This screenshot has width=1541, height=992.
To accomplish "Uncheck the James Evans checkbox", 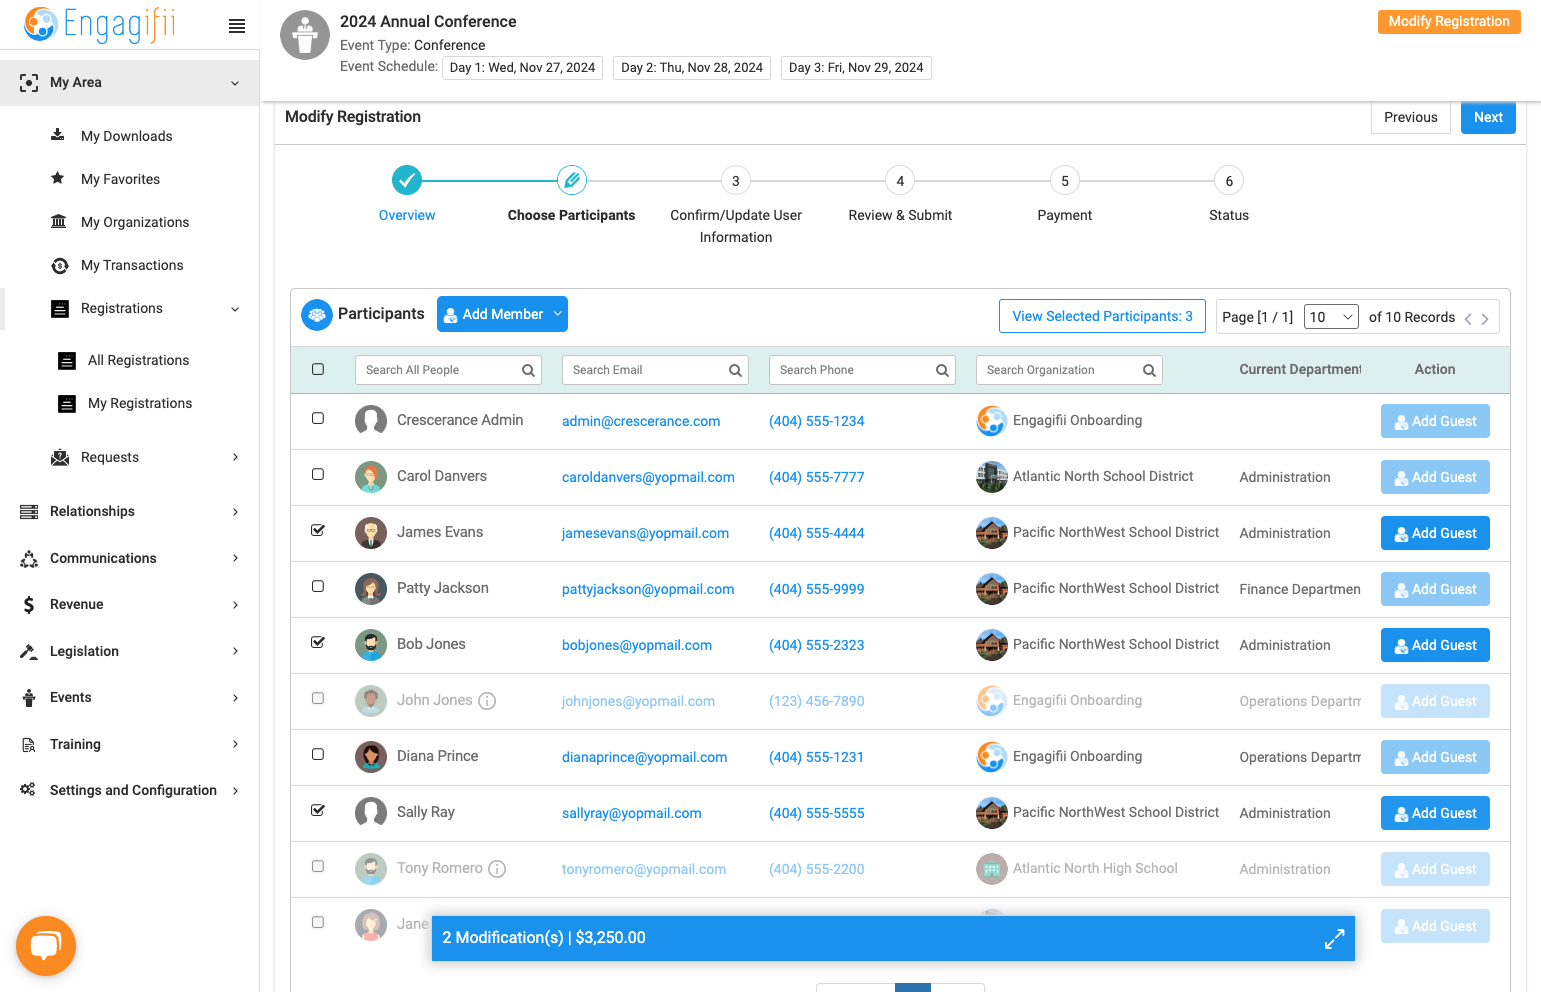I will (318, 531).
